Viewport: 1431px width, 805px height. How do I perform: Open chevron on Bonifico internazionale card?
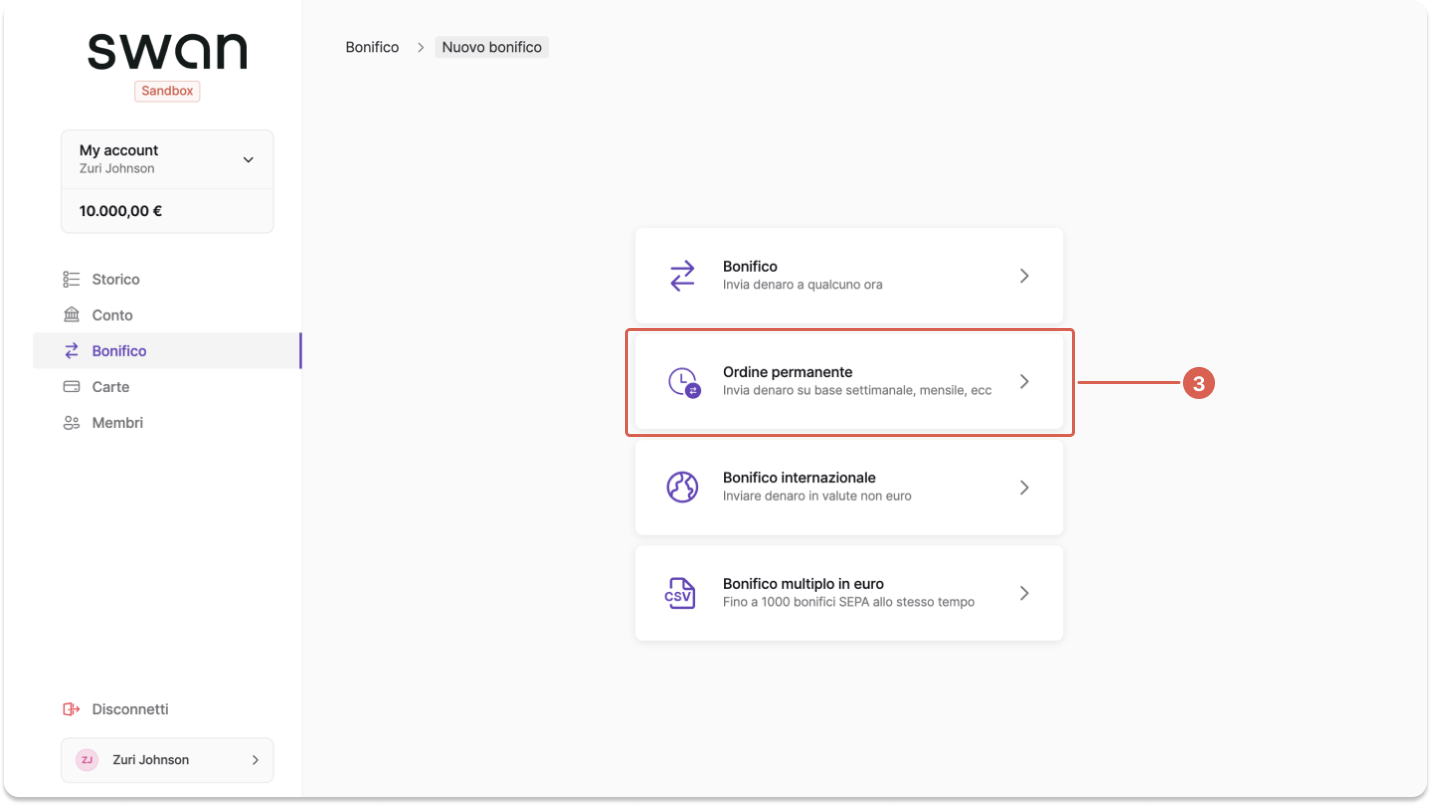click(1024, 487)
